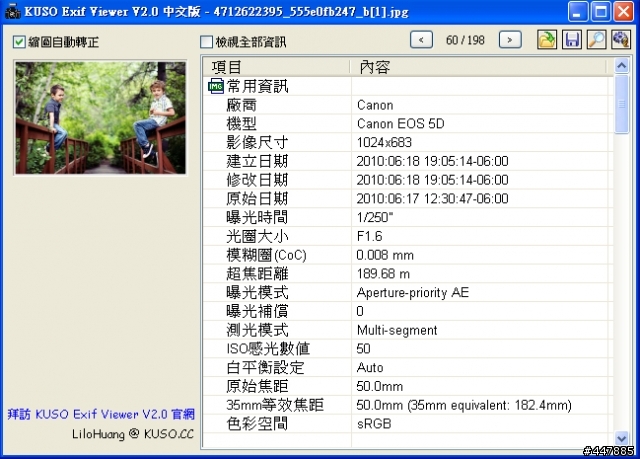Enable the 檢視全部資訊 checkbox
This screenshot has width=640, height=459.
[x=207, y=42]
